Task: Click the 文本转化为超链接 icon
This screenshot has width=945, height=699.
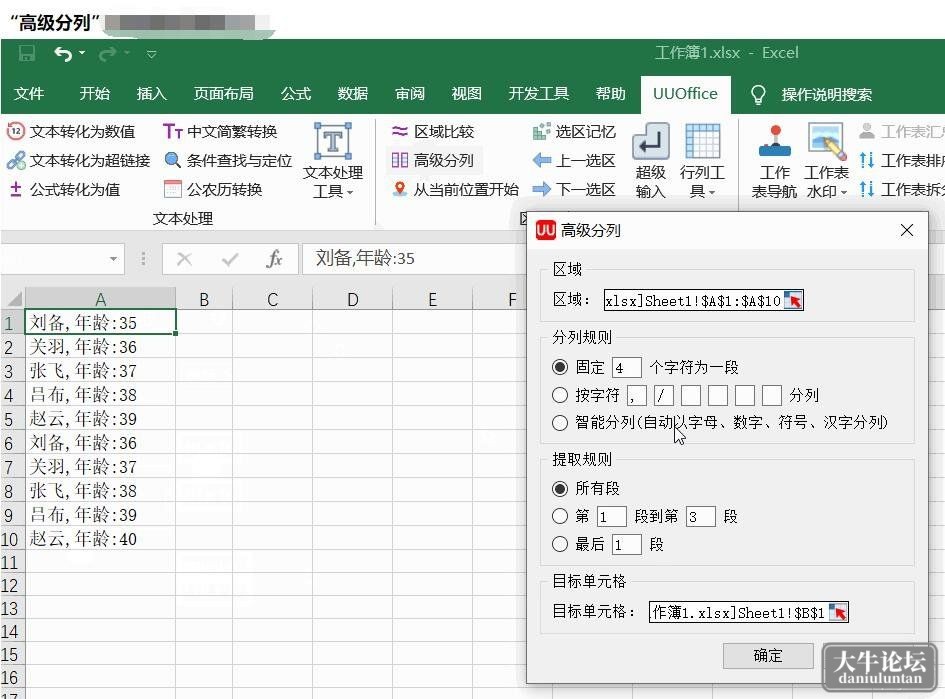Action: [16, 160]
